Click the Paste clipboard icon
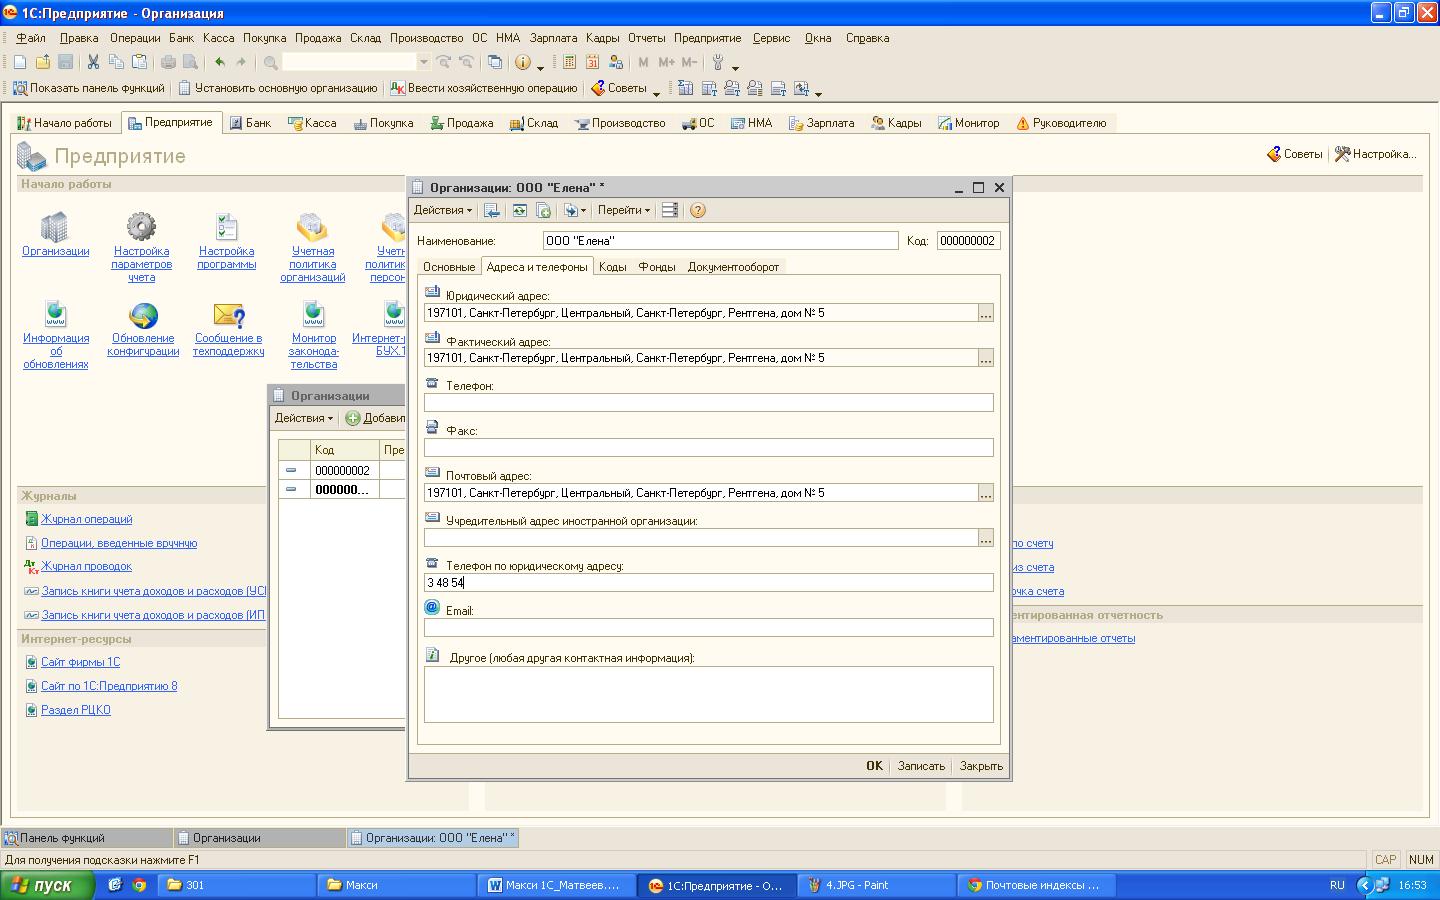The height and width of the screenshot is (900, 1440). coord(139,62)
